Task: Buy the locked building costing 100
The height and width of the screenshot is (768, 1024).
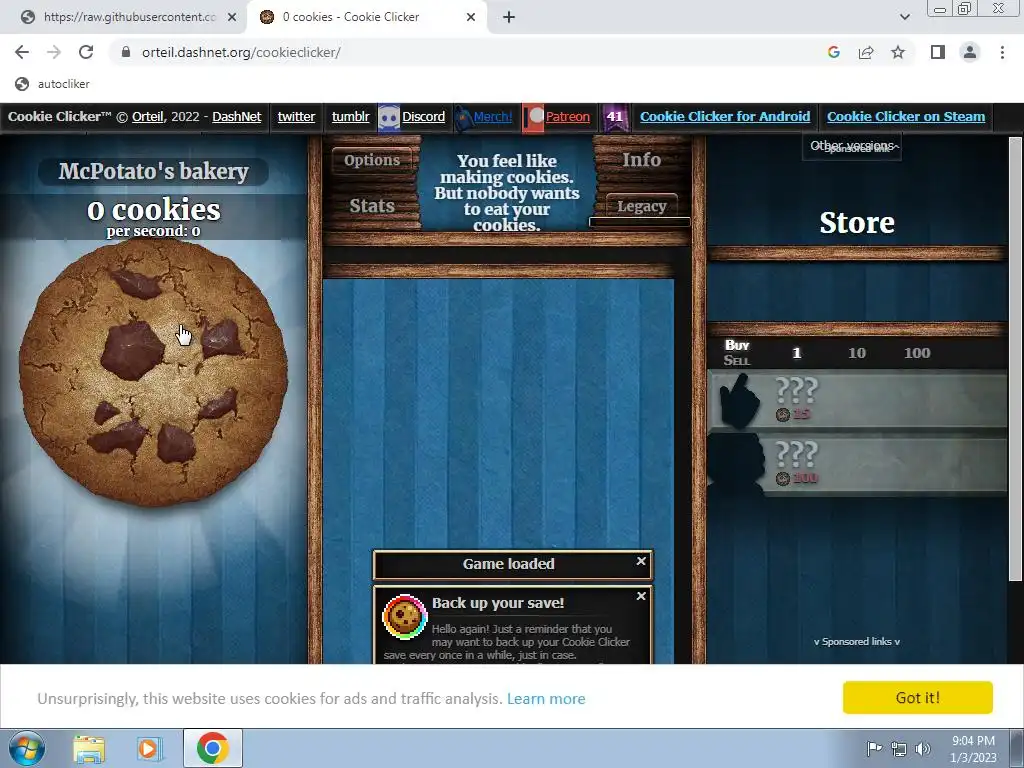Action: click(857, 464)
